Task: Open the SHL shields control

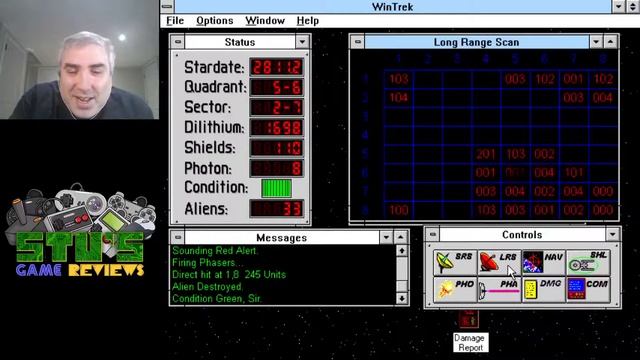Action: click(588, 262)
